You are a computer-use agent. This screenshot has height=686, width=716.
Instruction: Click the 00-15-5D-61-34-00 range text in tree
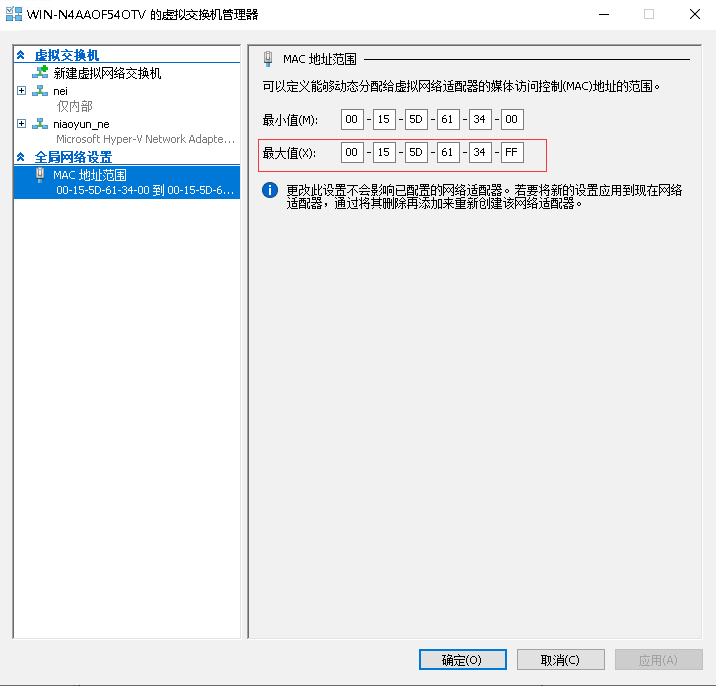point(145,190)
